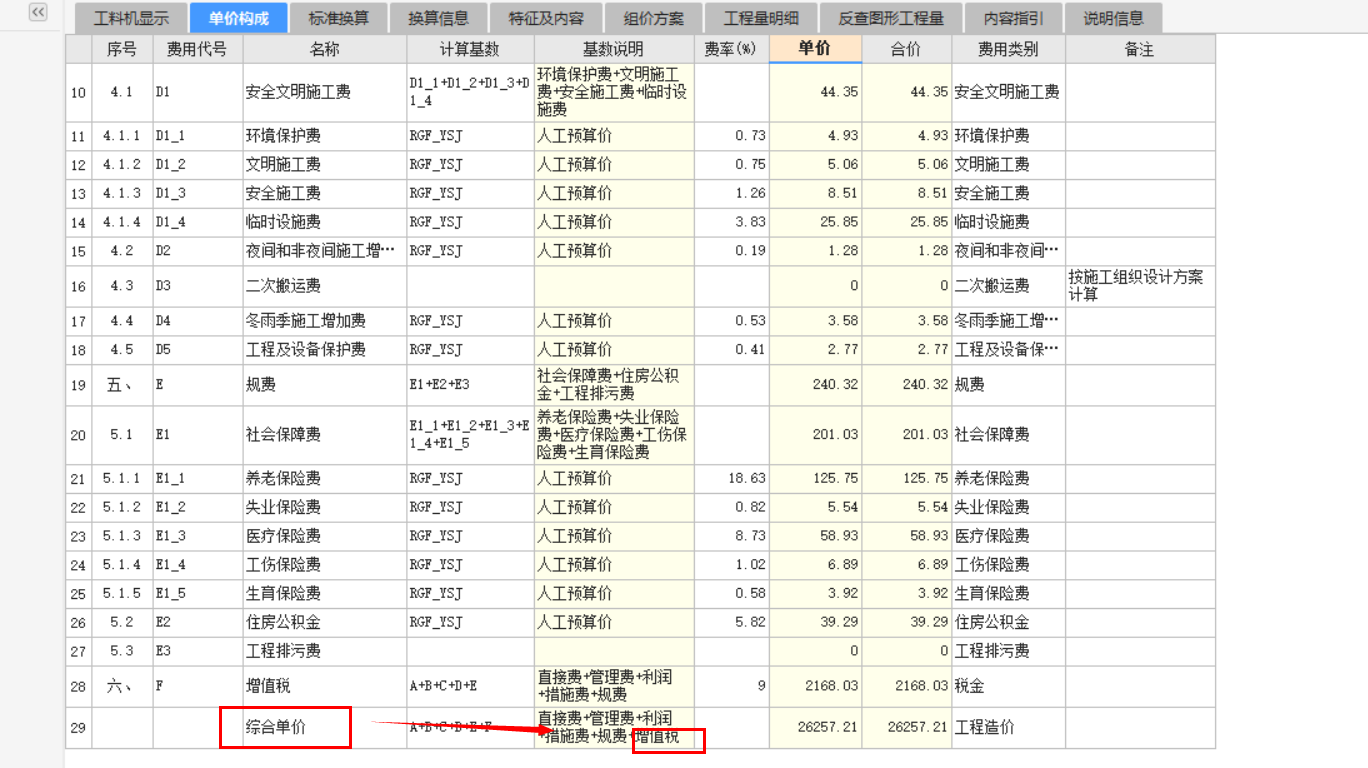The width and height of the screenshot is (1368, 768).
Task: Click the 费用代号 column header
Action: 197,49
